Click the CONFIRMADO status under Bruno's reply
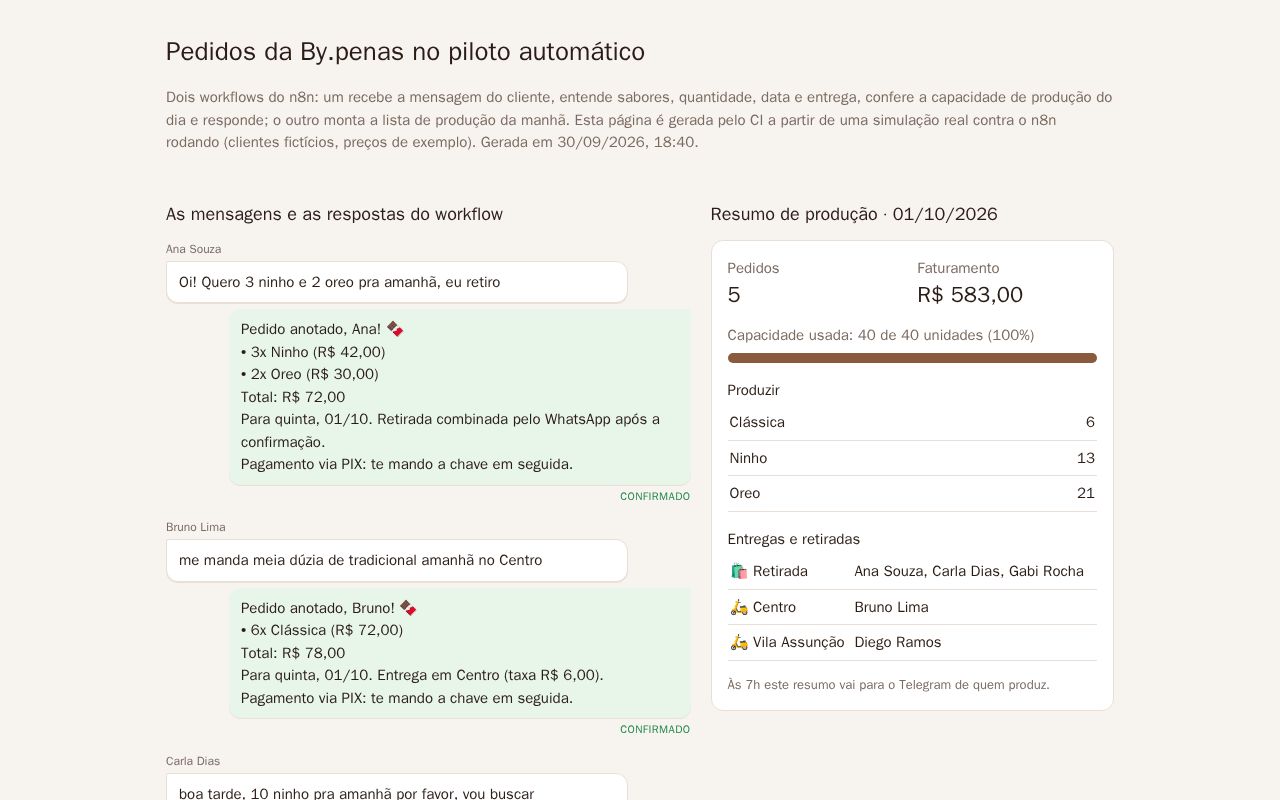This screenshot has width=1280, height=800. tap(655, 729)
